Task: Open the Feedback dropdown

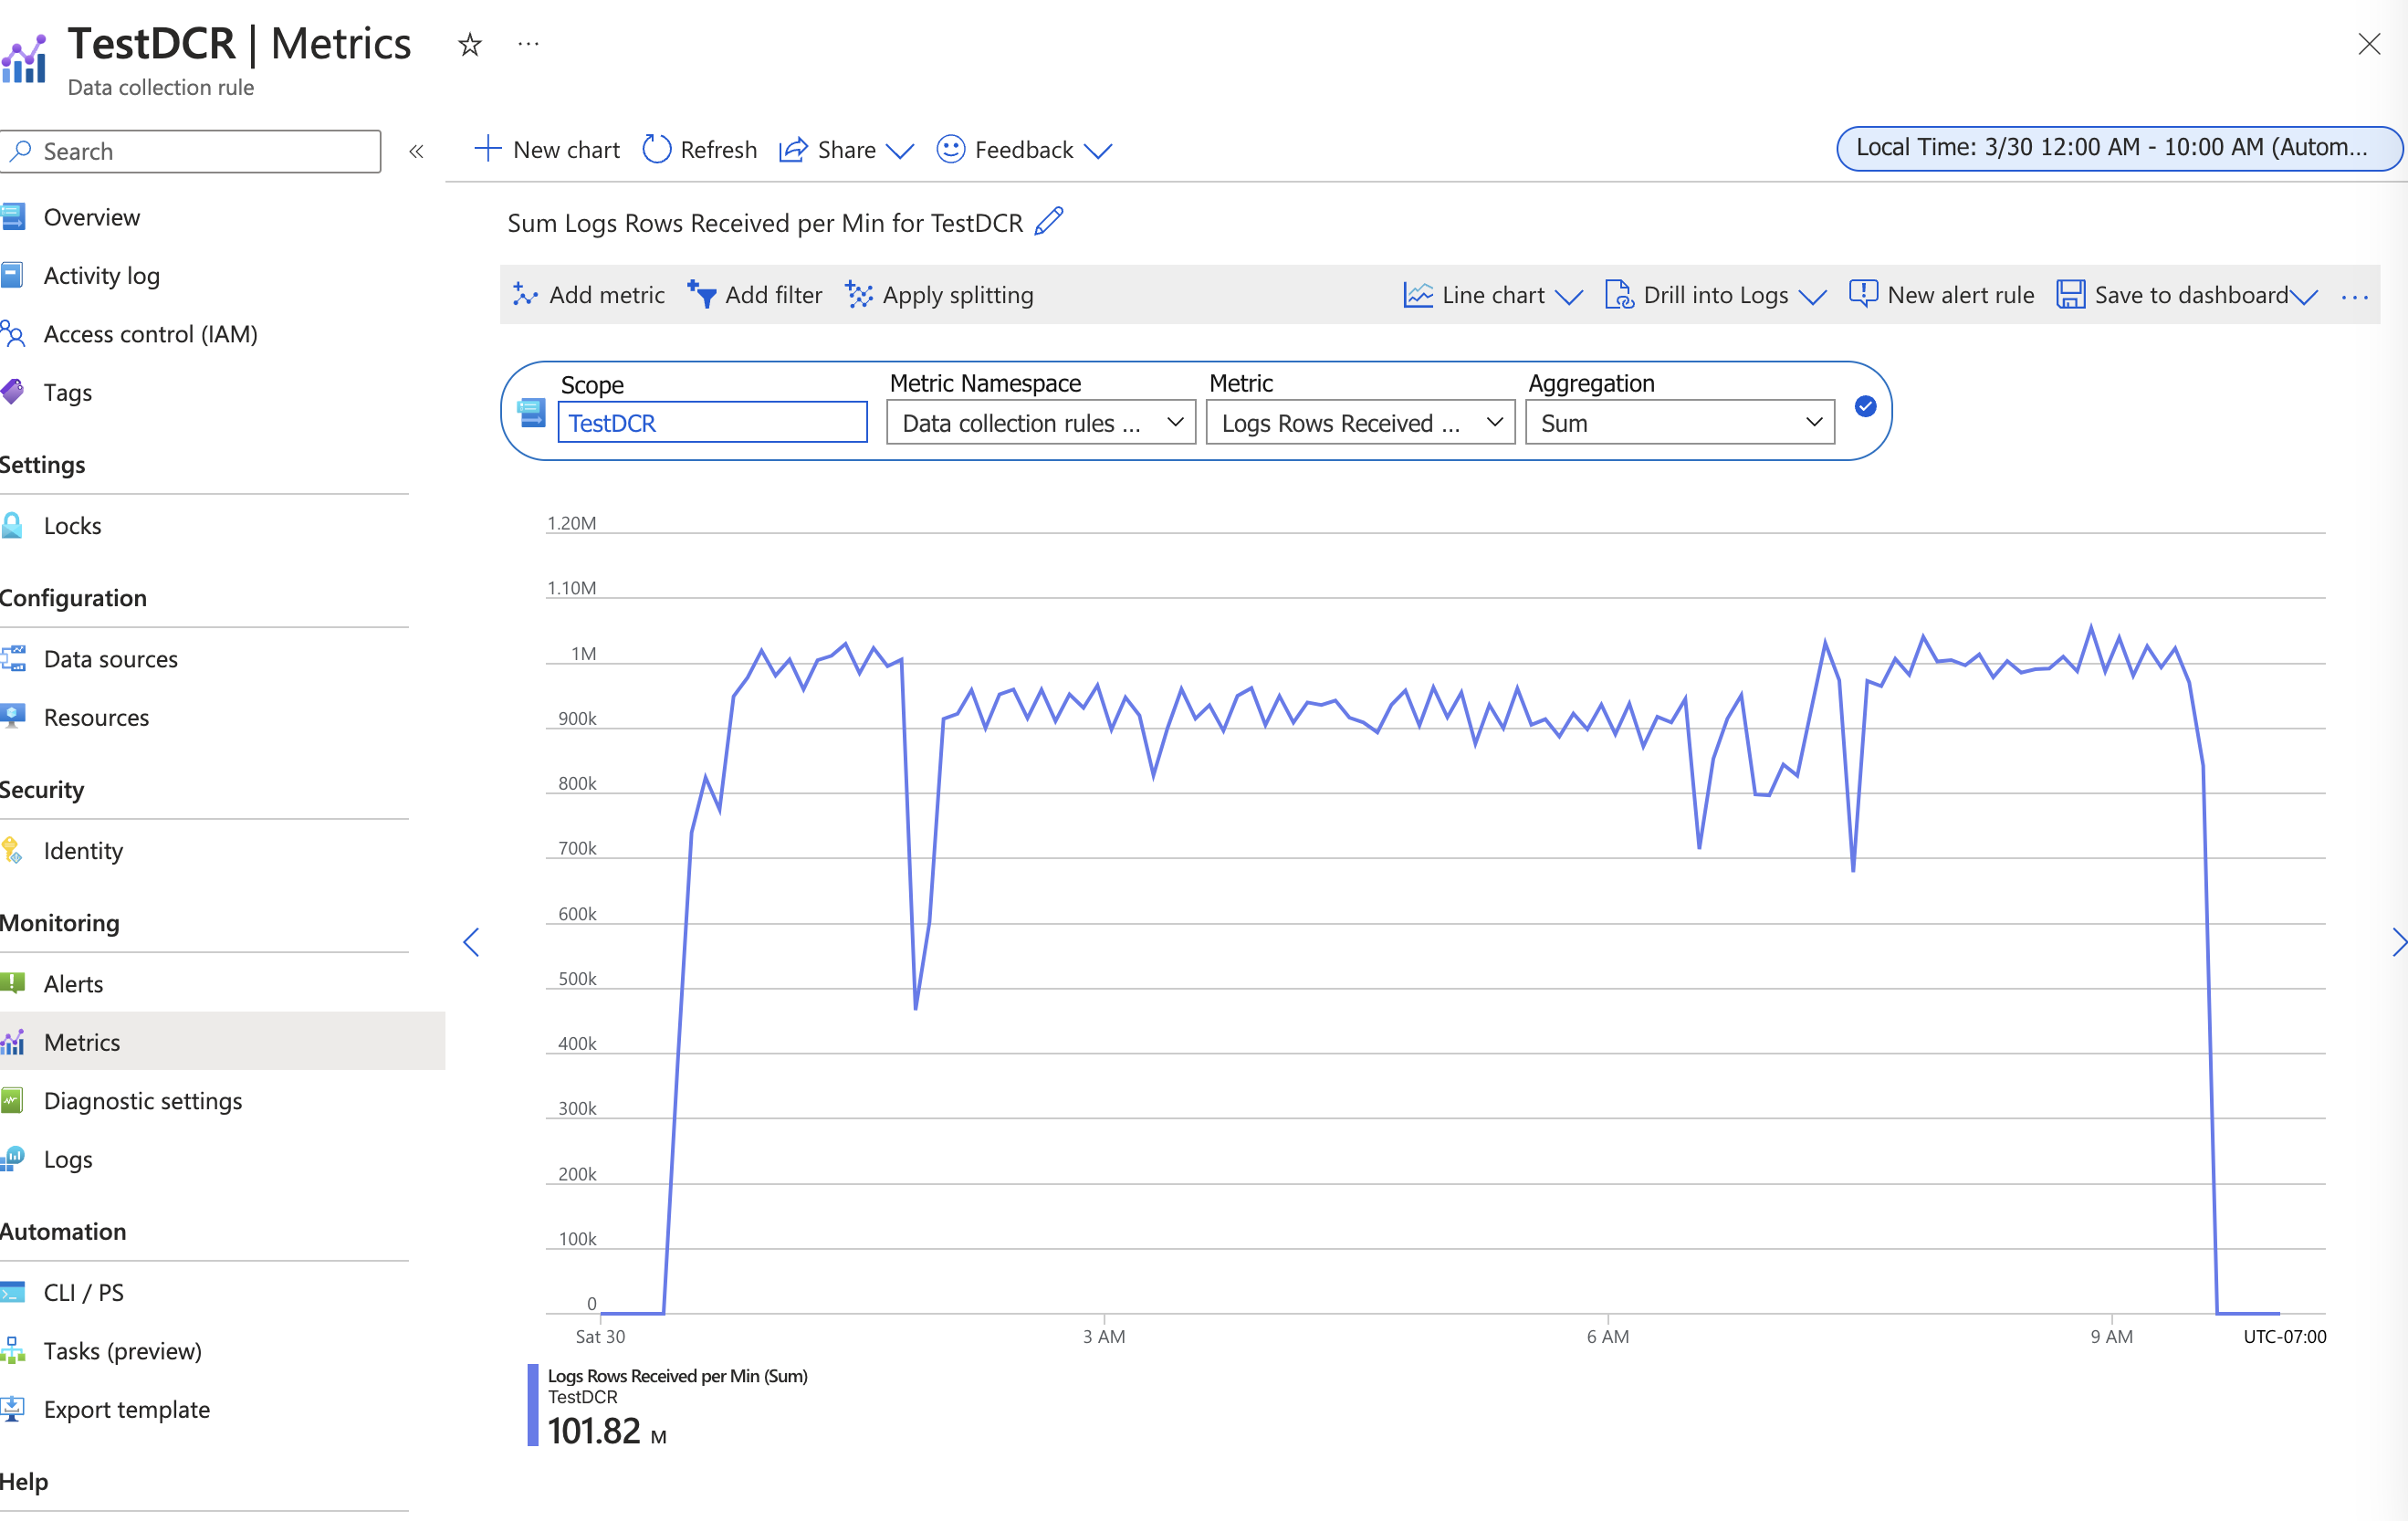Action: coord(1024,150)
